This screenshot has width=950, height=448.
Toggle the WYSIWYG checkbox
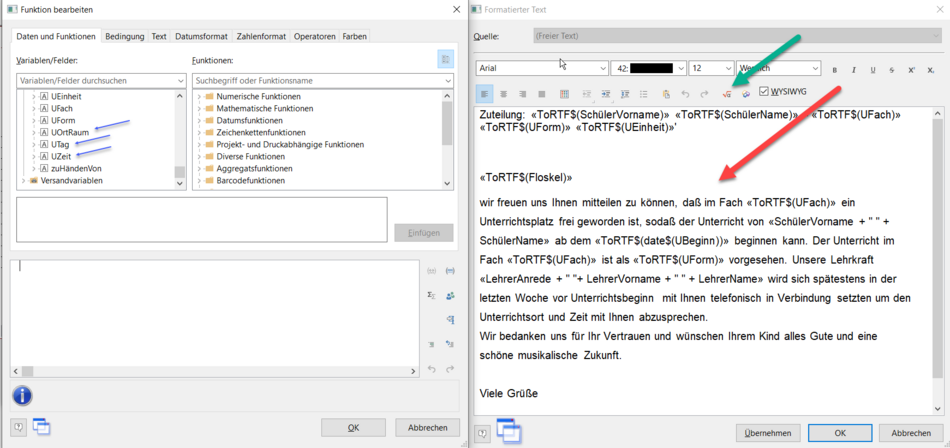765,92
